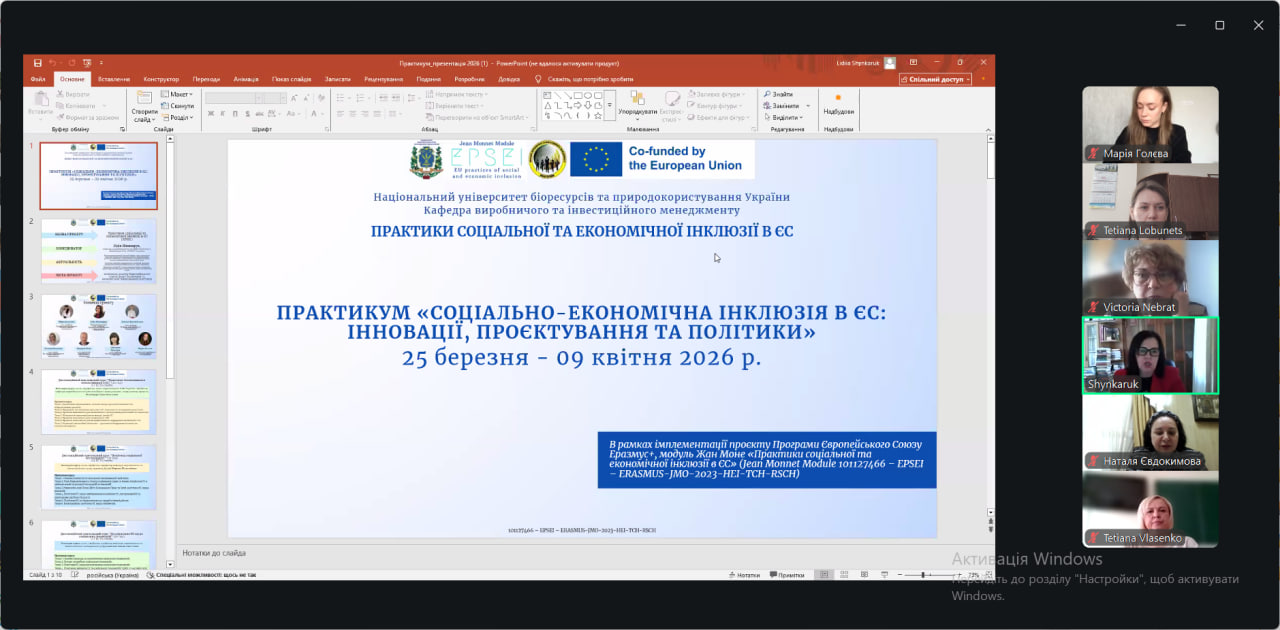
Task: Select slide 3 thumbnail with team photos
Action: click(x=98, y=326)
